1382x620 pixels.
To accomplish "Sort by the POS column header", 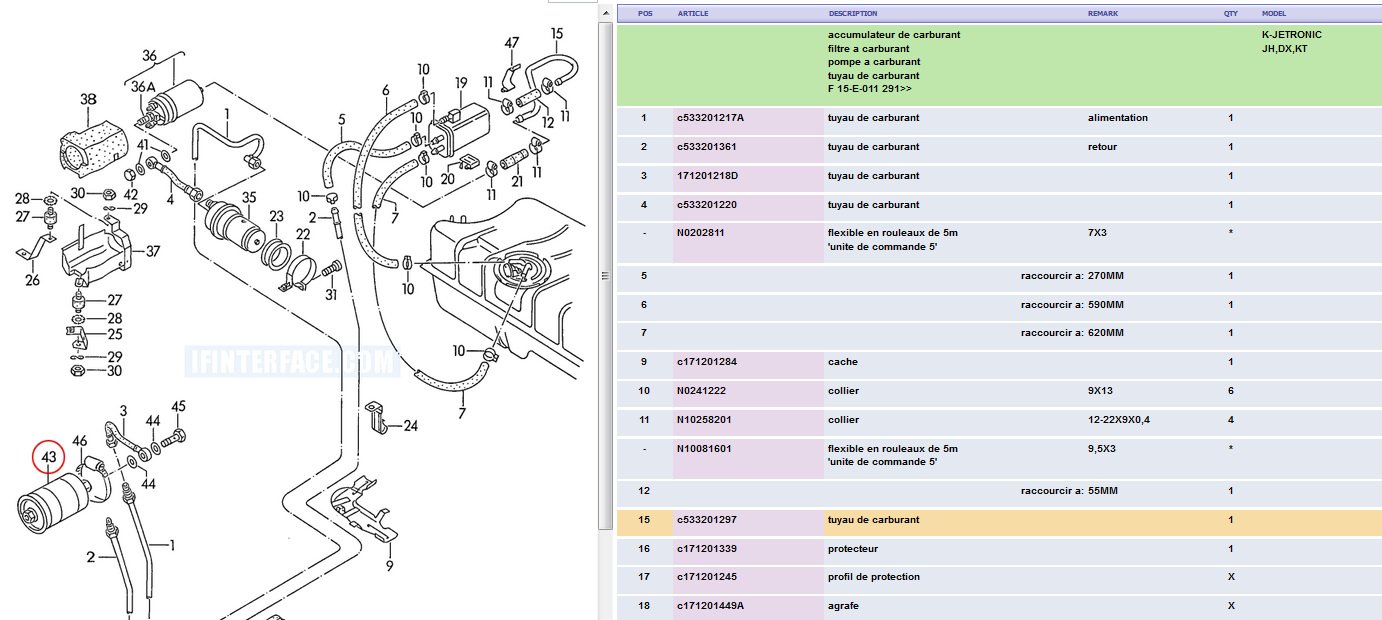I will coord(645,14).
